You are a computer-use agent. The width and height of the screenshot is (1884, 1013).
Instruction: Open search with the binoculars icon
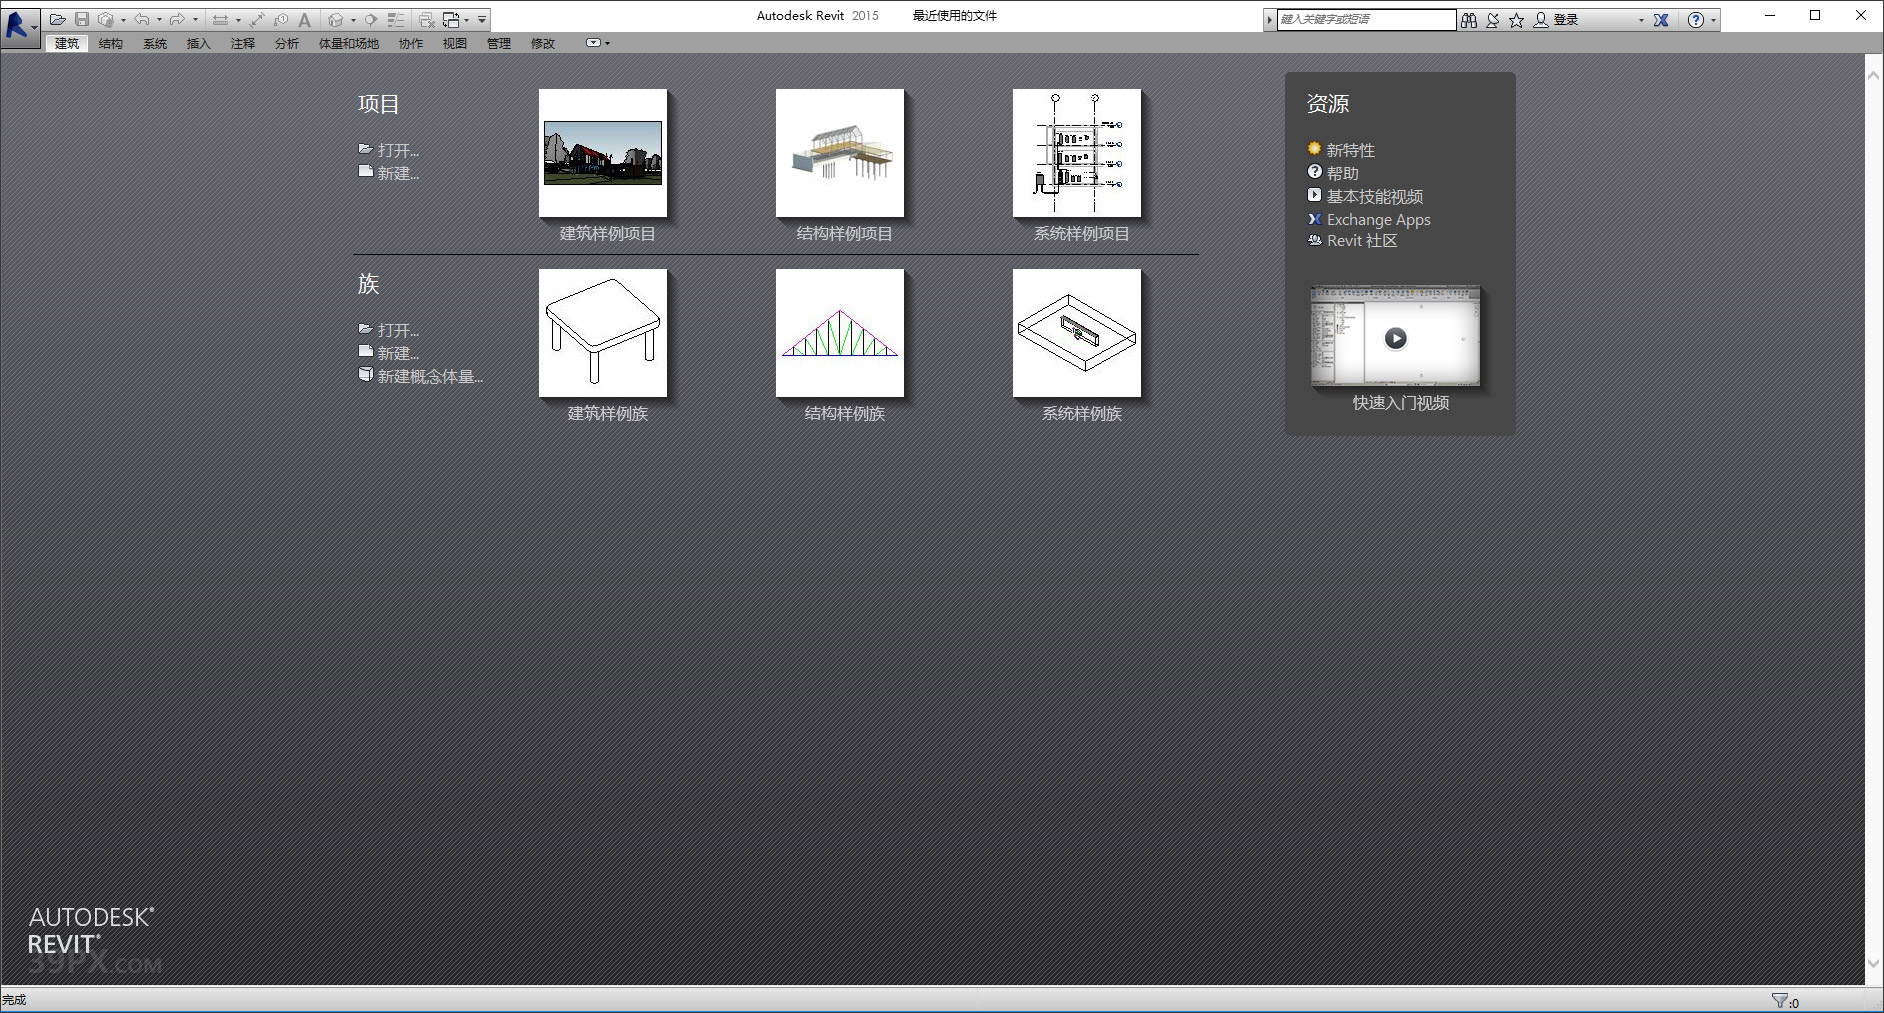[x=1468, y=19]
